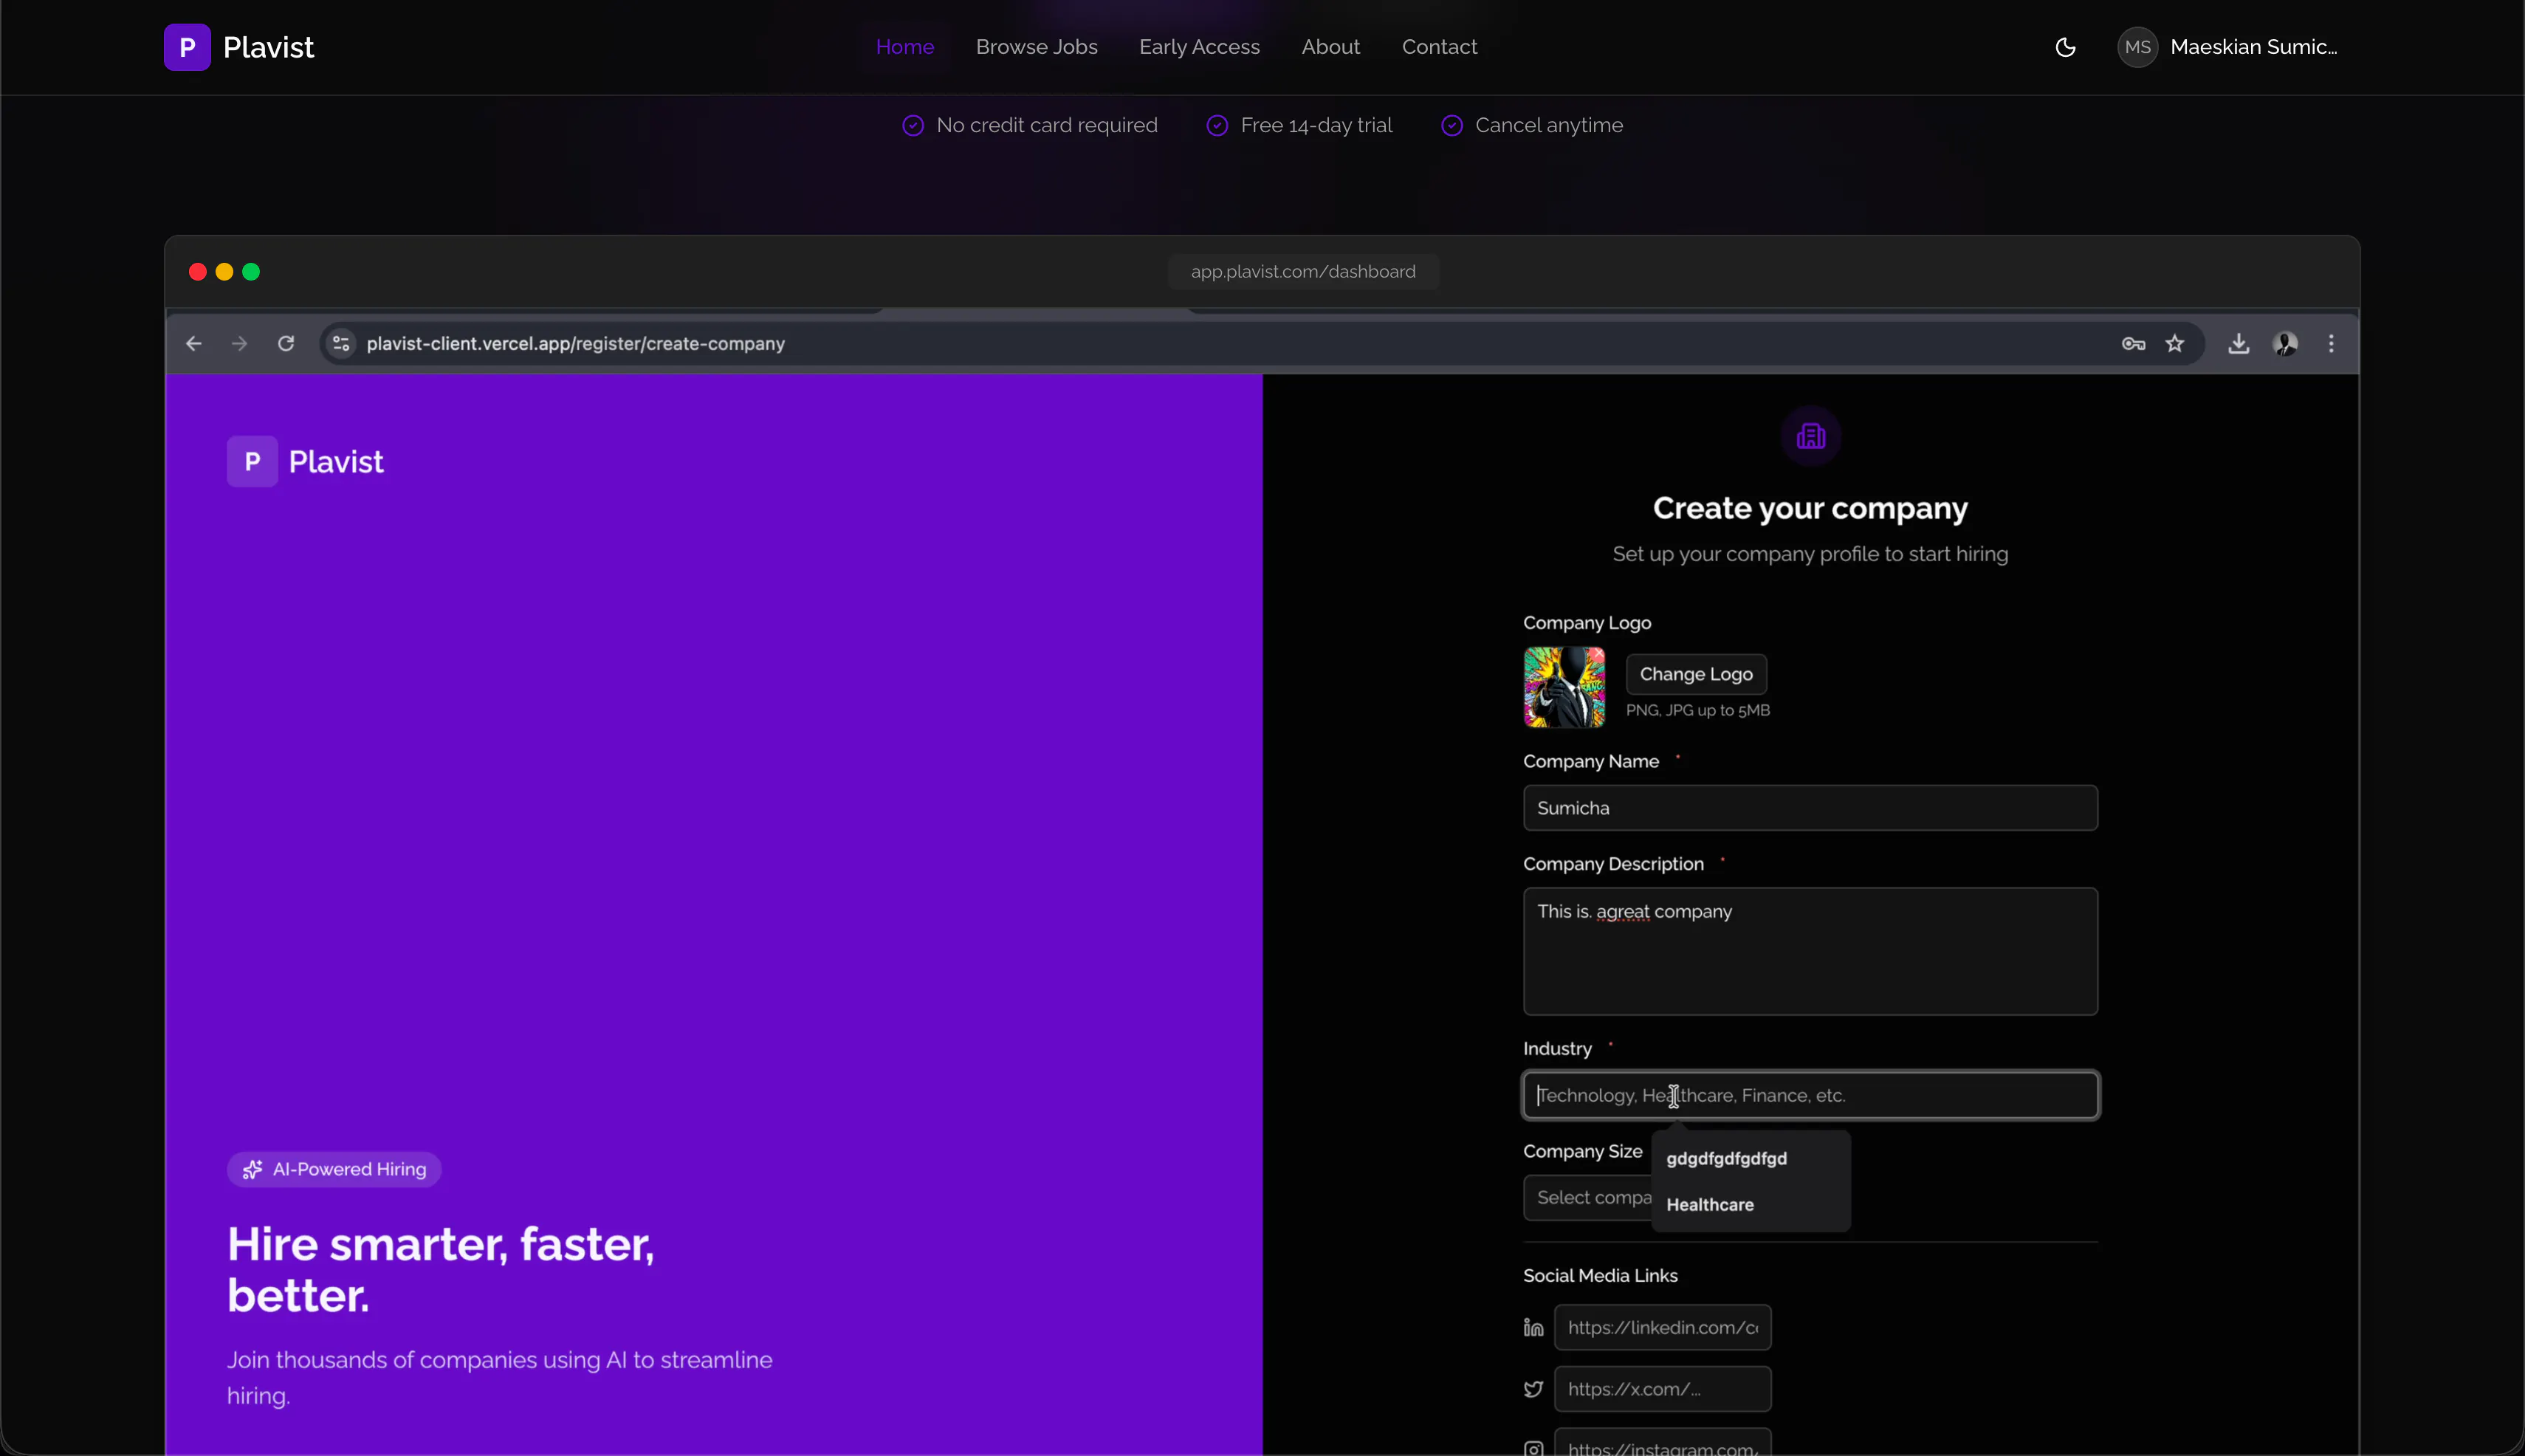The height and width of the screenshot is (1456, 2525).
Task: Open site settings icon beside URL
Action: [x=341, y=344]
